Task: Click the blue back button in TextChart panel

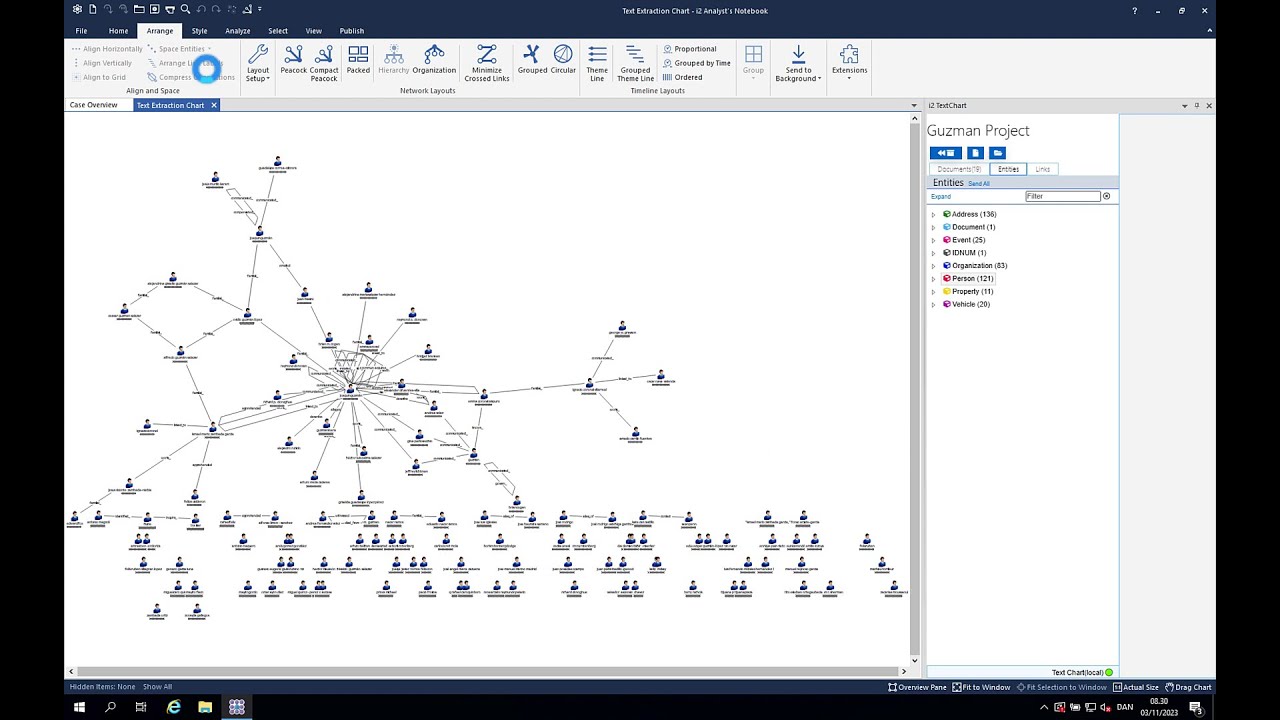Action: click(945, 153)
